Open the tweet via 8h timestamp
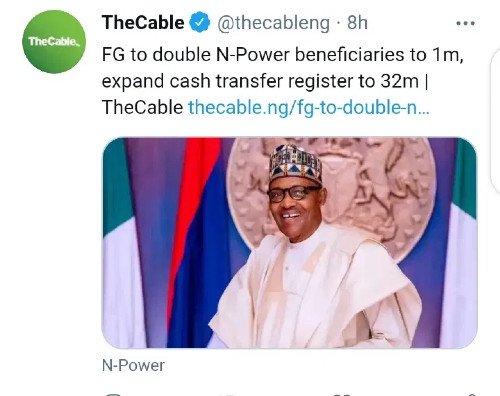The width and height of the screenshot is (500, 396). click(x=357, y=23)
